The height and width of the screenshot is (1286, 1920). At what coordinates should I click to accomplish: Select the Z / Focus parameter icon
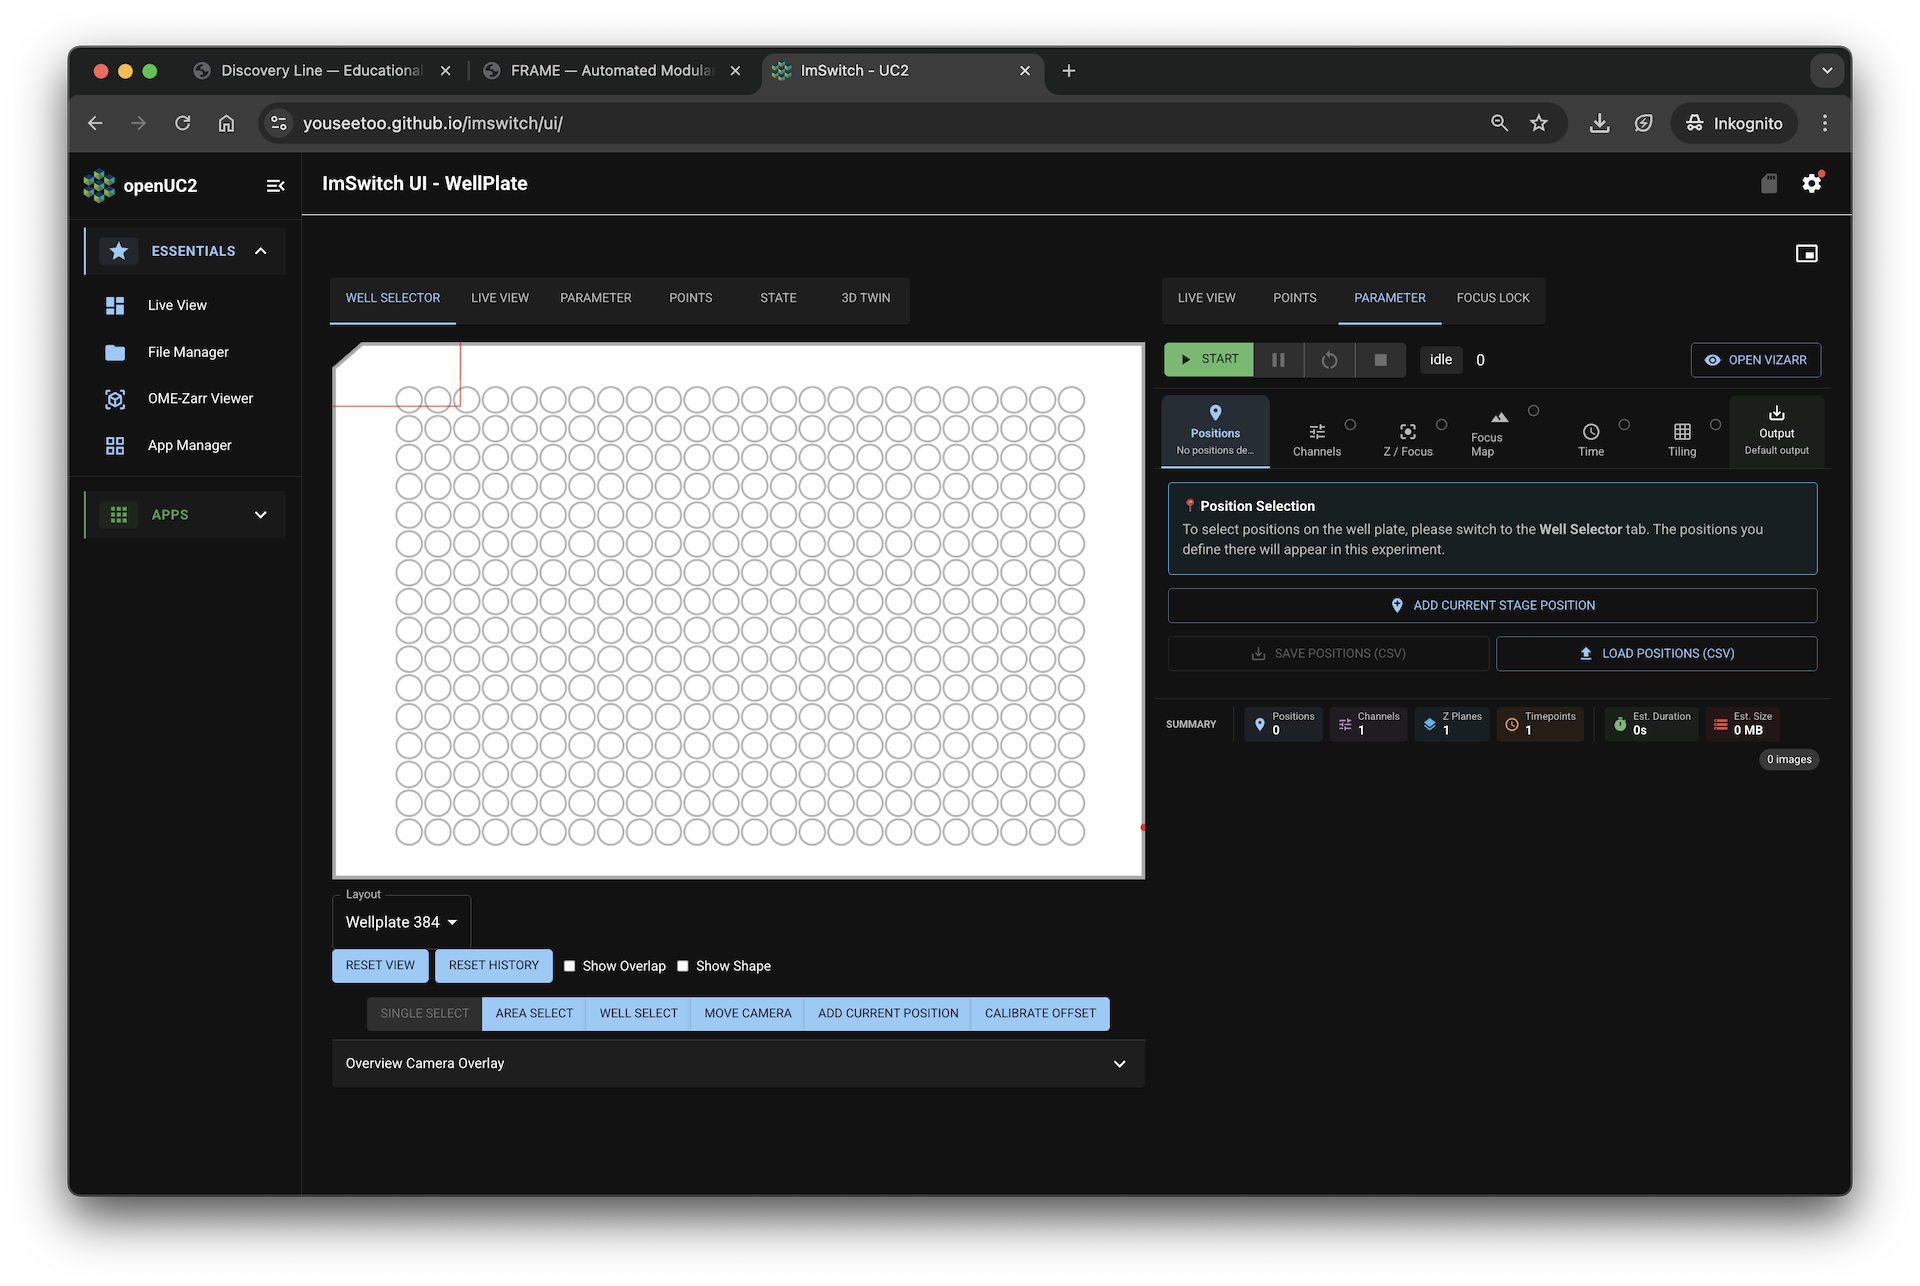(1407, 432)
